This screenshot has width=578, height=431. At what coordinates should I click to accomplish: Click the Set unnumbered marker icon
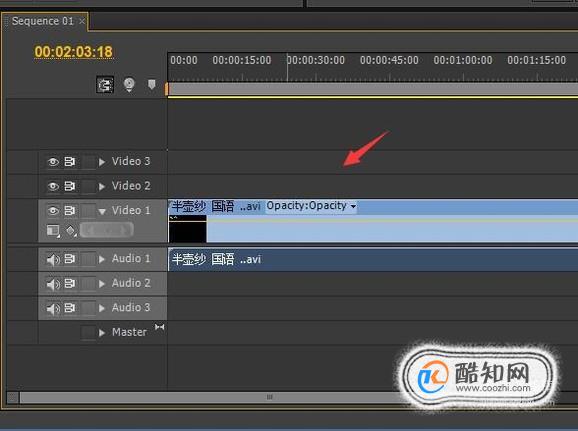(152, 84)
